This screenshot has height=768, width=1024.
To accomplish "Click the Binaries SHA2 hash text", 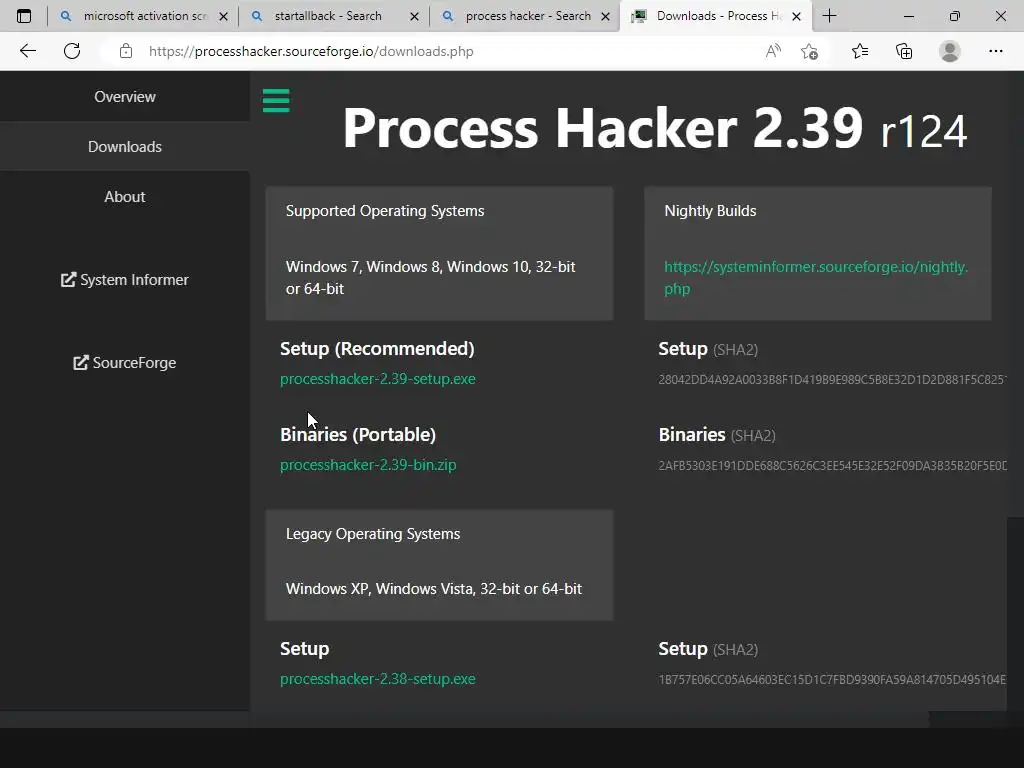I will click(x=833, y=466).
